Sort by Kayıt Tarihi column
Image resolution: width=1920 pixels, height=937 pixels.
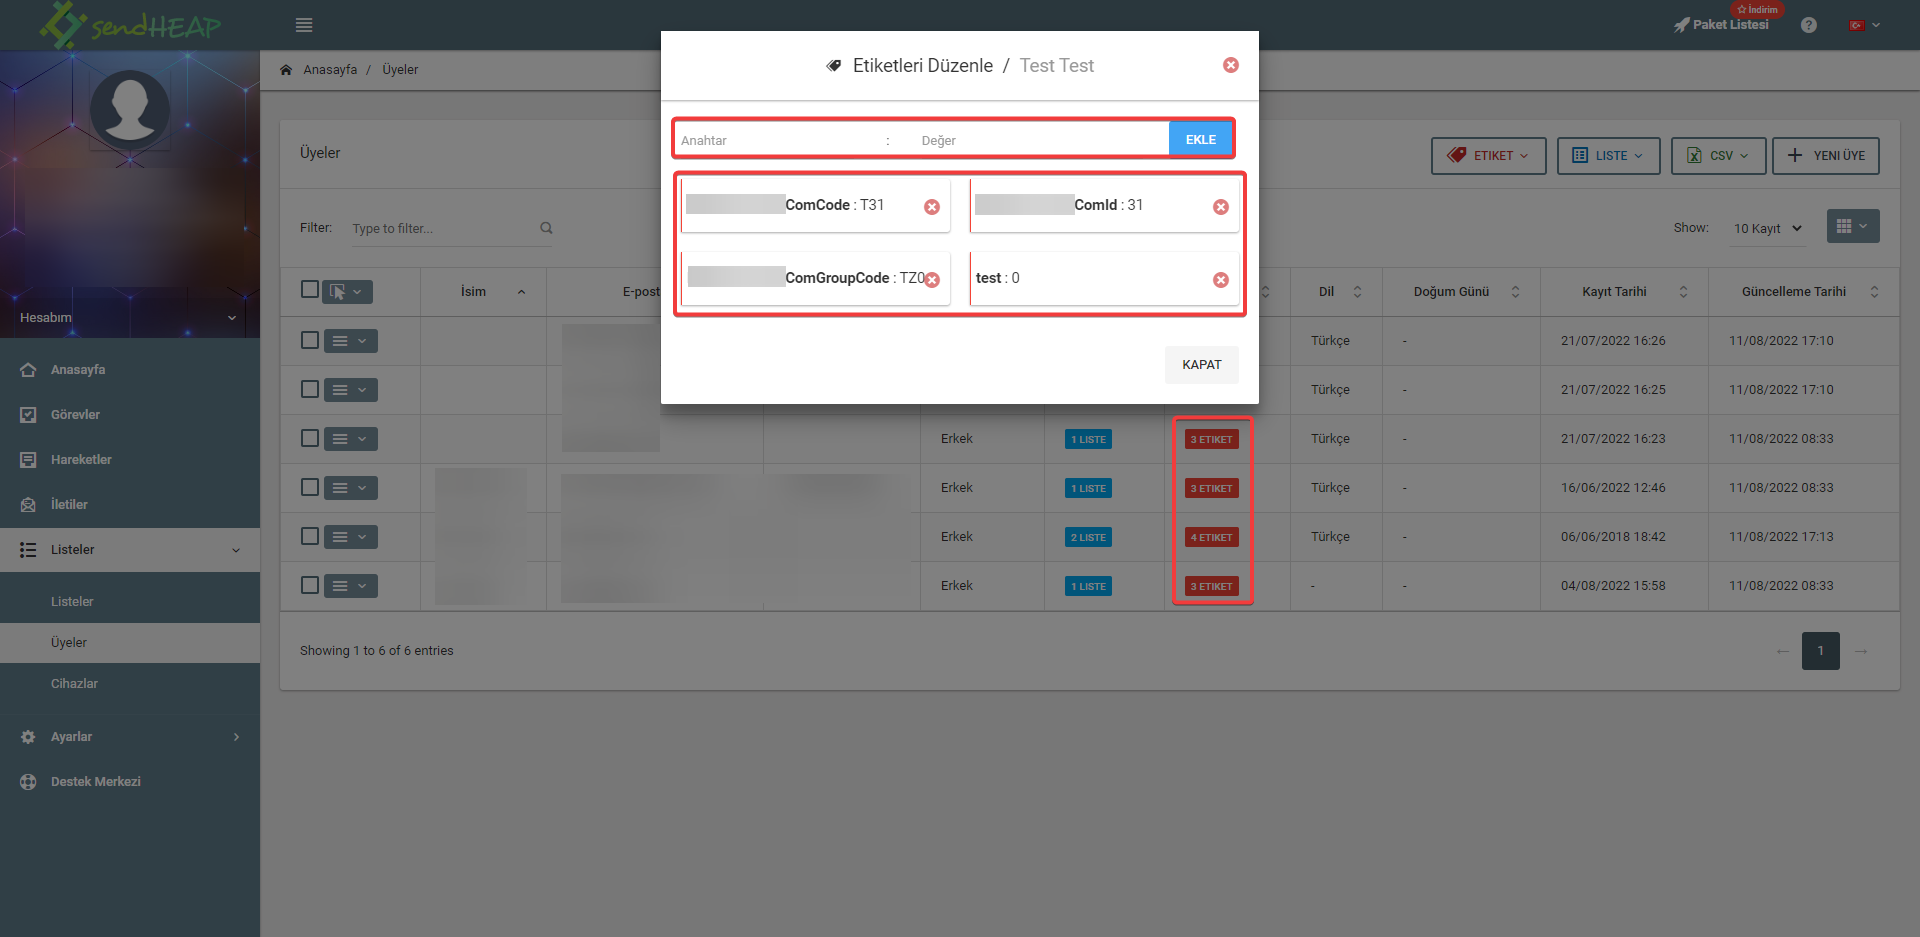tap(1624, 292)
